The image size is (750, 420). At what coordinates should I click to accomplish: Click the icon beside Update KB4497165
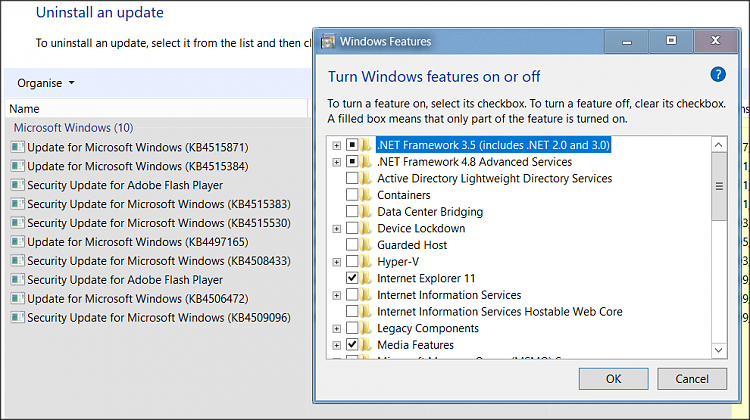click(x=18, y=242)
